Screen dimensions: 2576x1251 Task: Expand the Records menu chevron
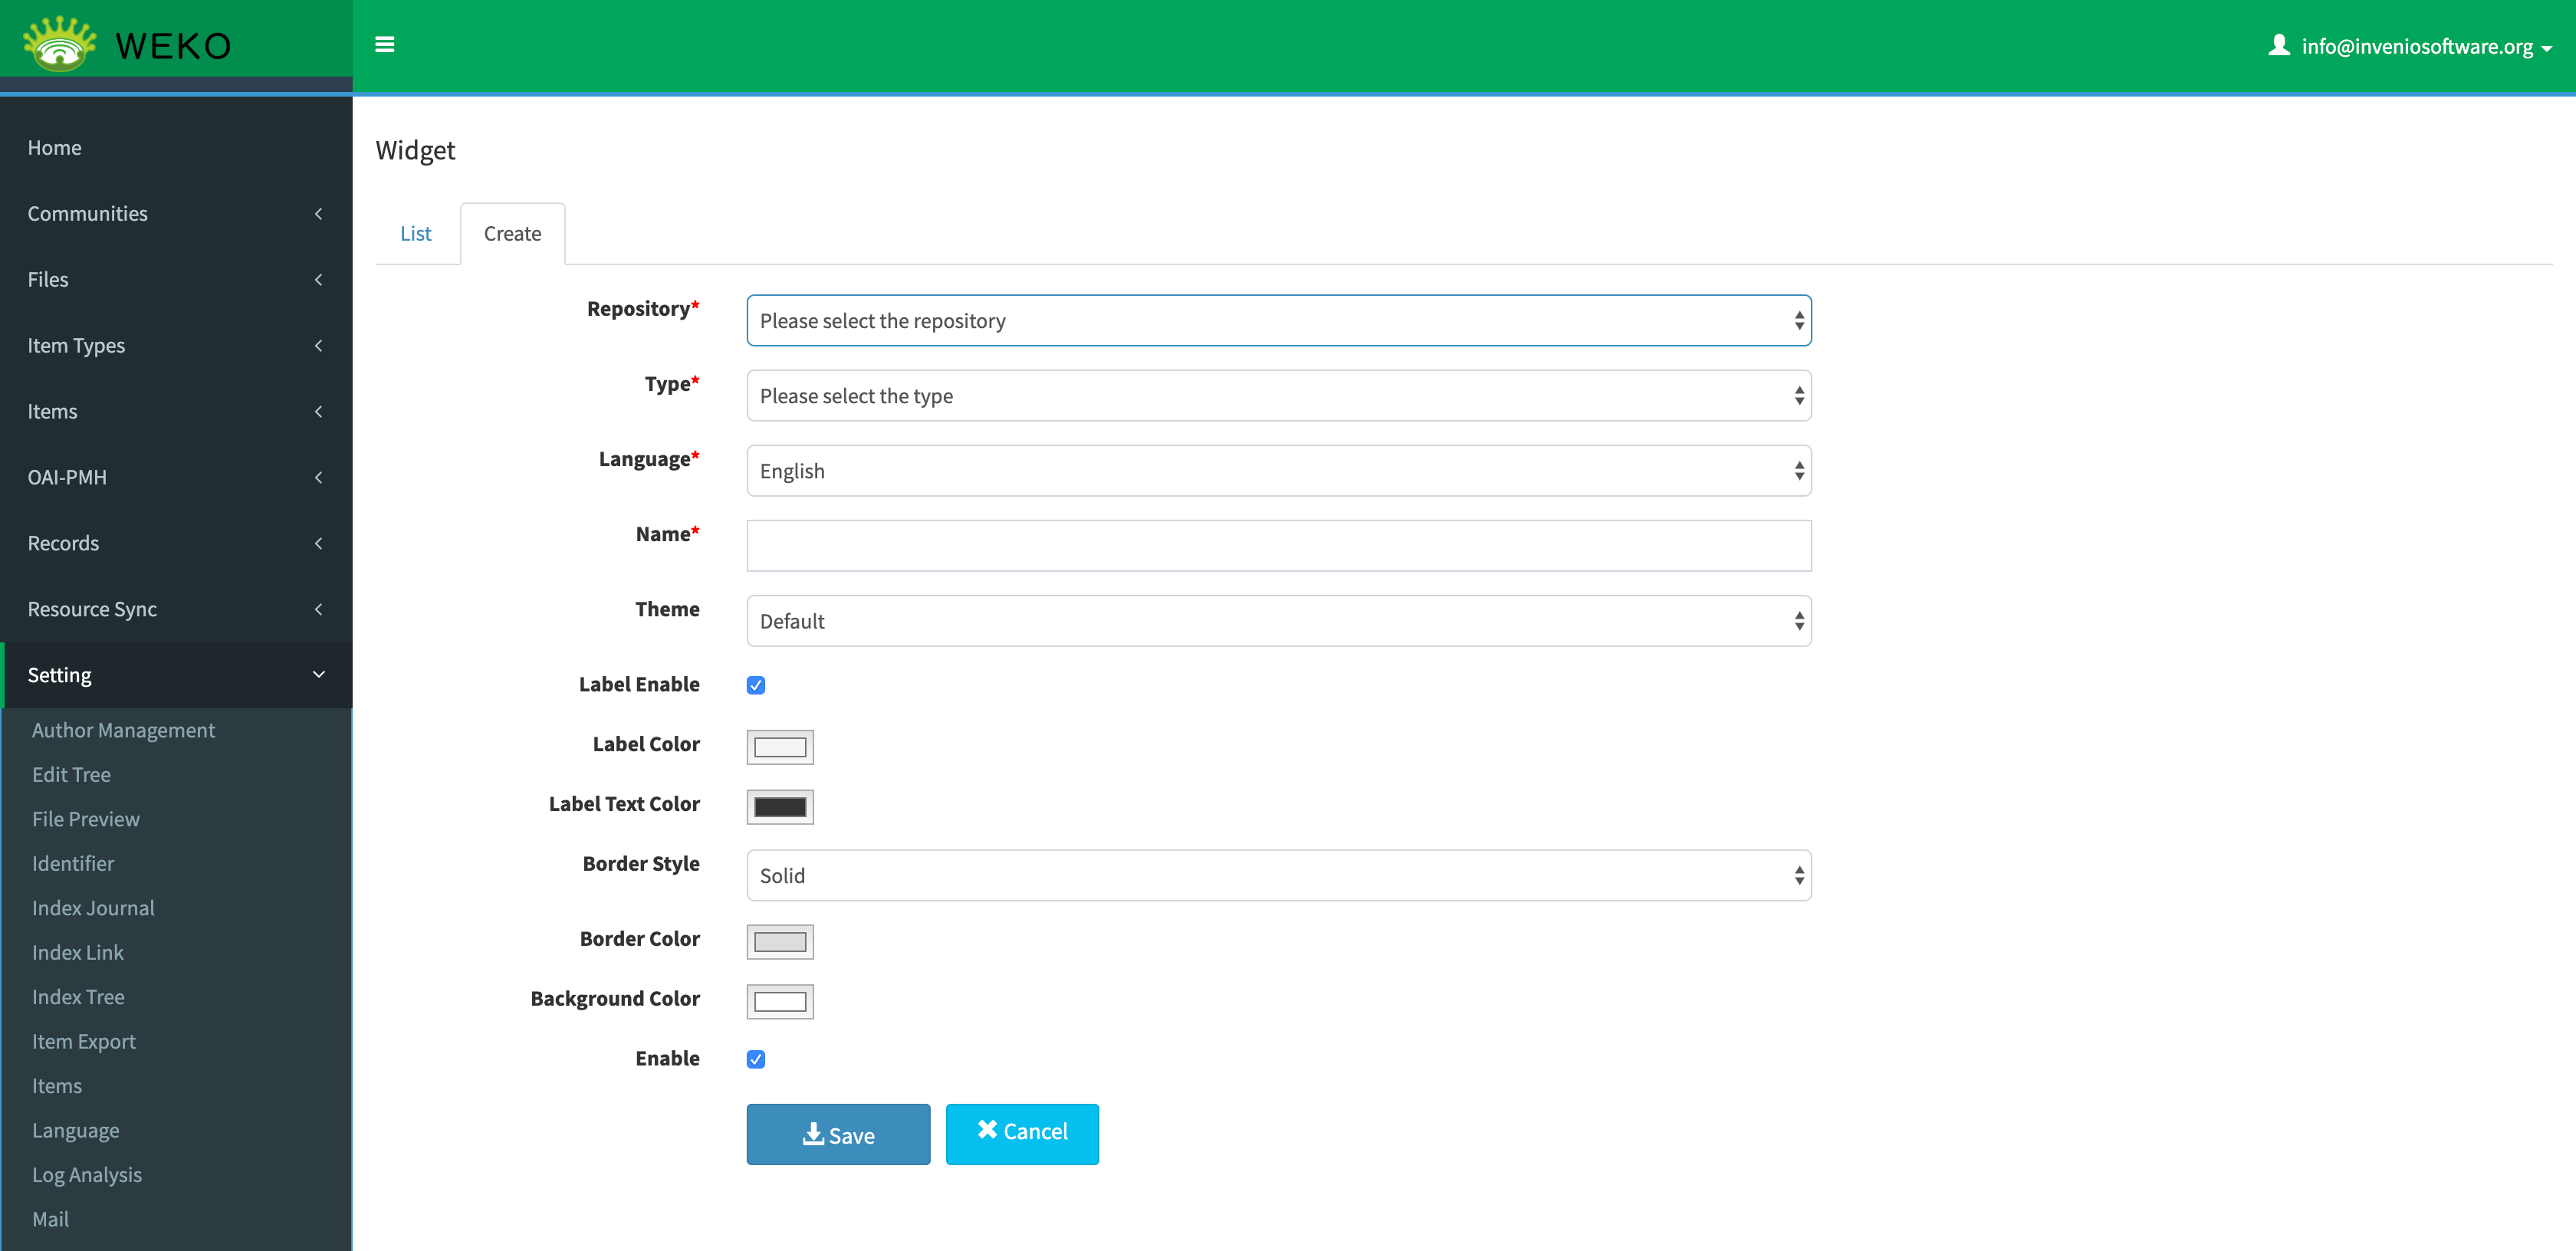pyautogui.click(x=318, y=543)
